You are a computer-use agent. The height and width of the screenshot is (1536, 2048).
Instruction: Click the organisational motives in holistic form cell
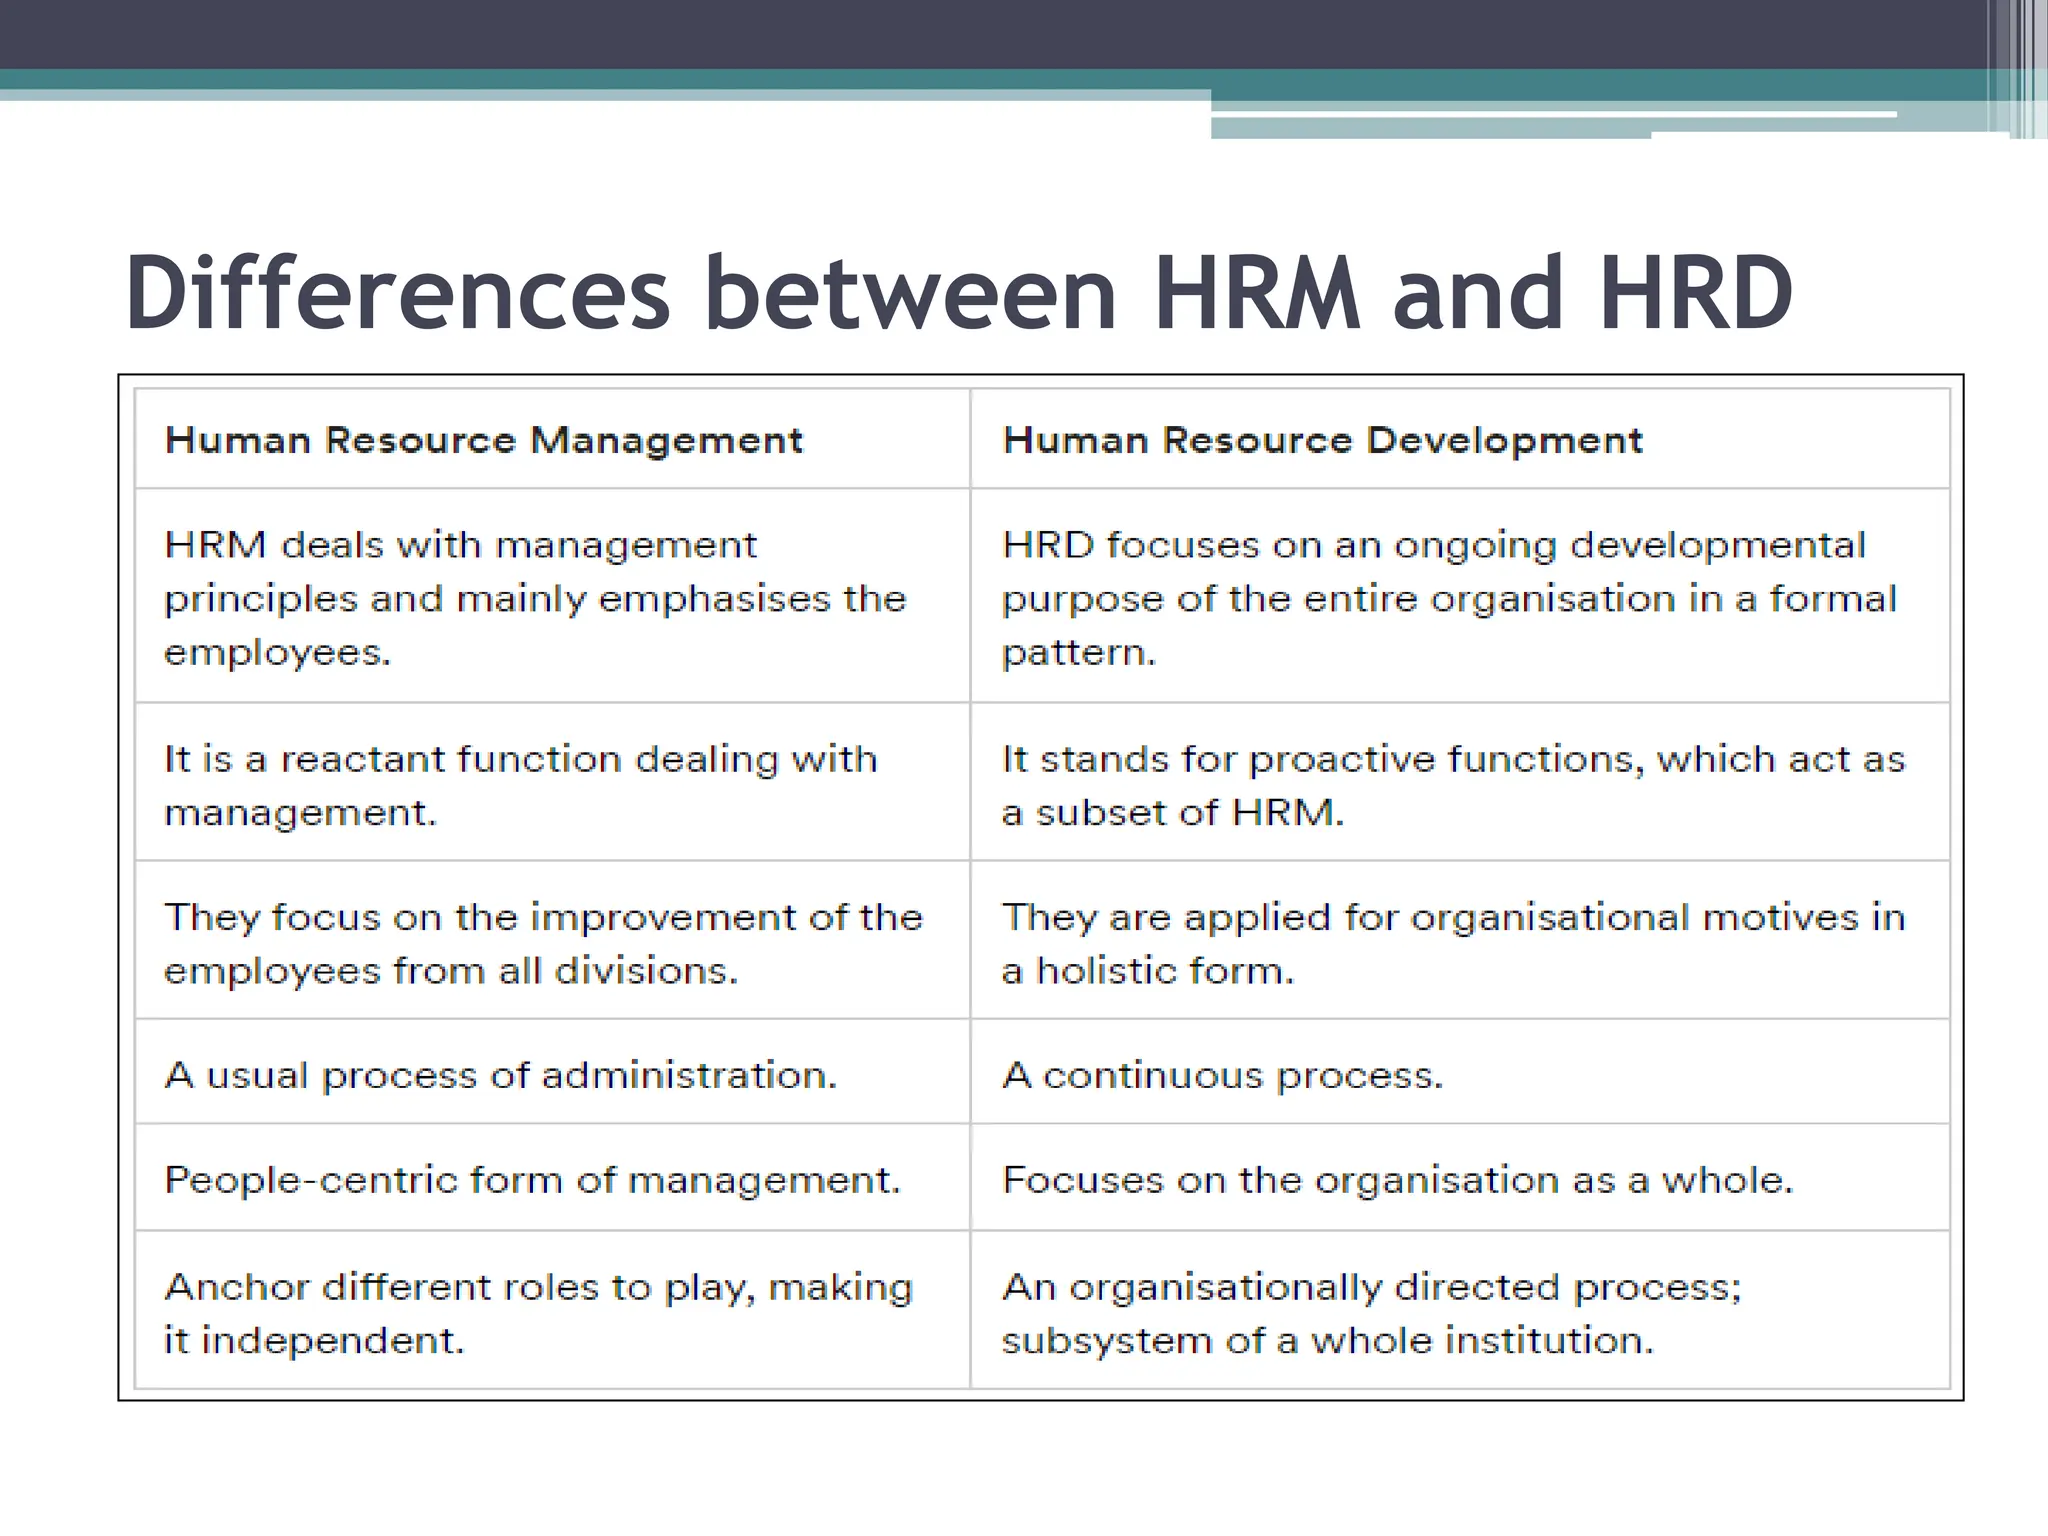click(1453, 943)
